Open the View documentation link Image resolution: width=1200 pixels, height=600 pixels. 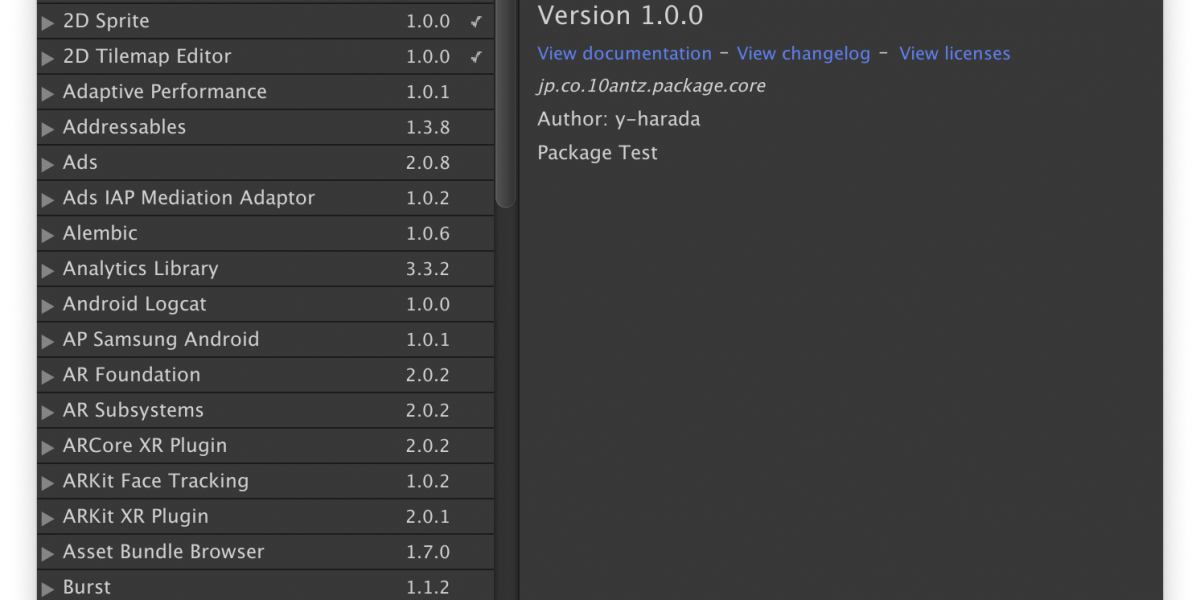(624, 54)
